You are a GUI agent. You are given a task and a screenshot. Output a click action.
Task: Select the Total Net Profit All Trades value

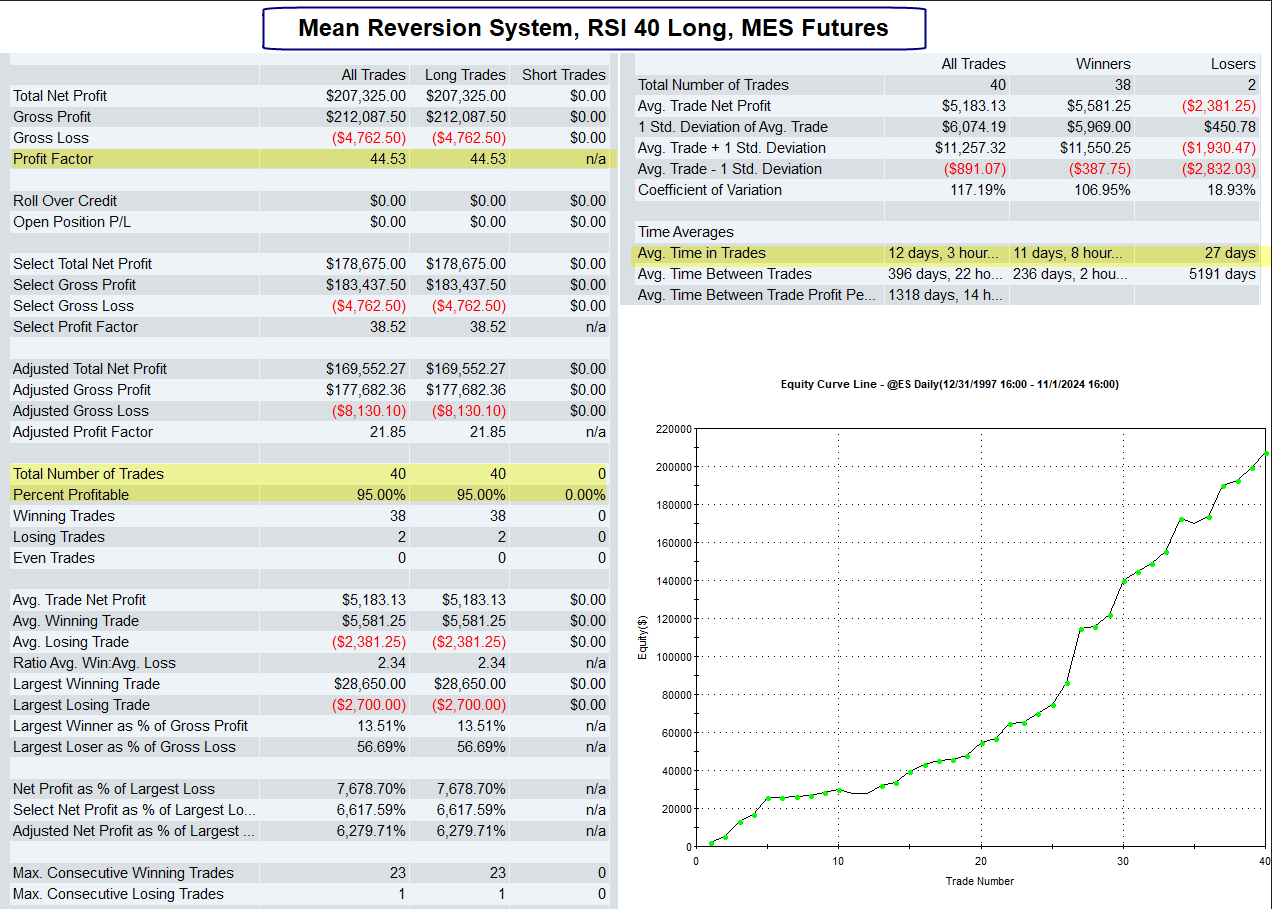point(366,96)
